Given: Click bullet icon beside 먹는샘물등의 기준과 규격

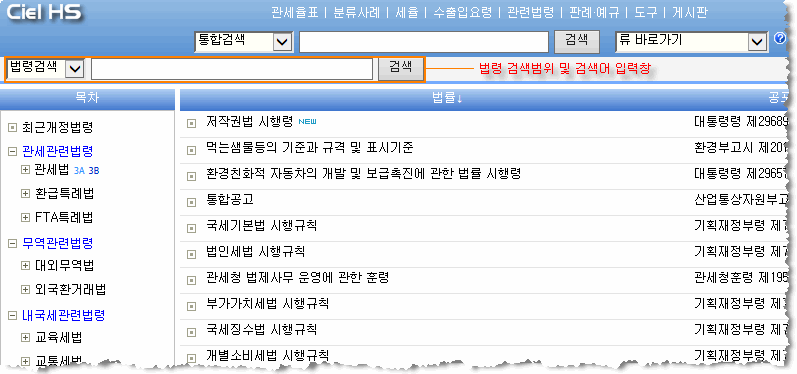Looking at the screenshot, I should (x=191, y=149).
